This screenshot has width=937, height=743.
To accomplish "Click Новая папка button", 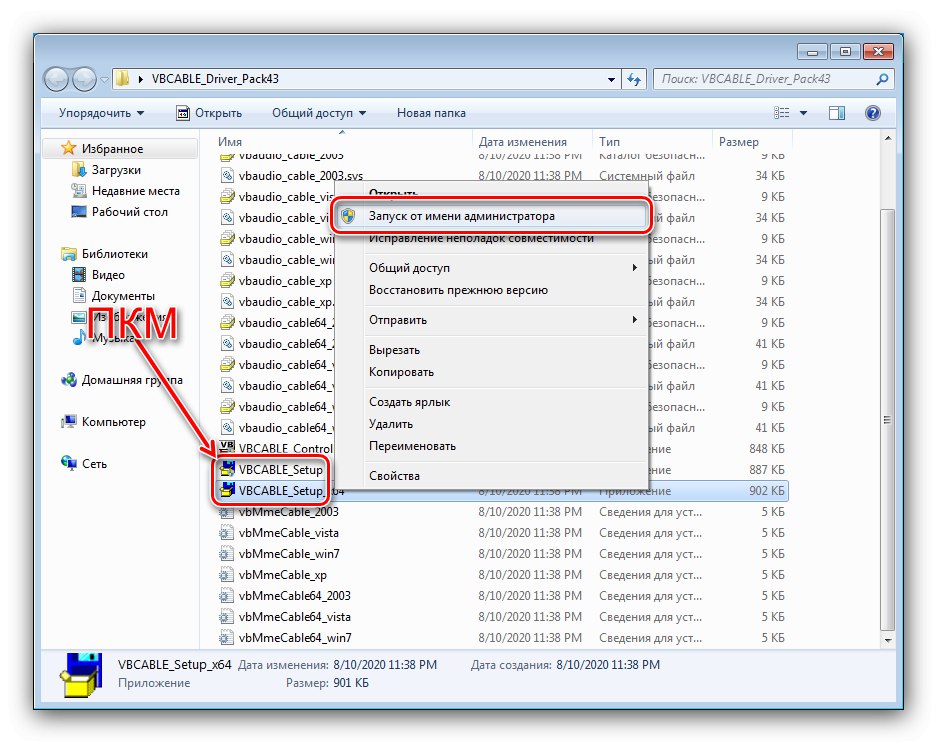I will (431, 113).
